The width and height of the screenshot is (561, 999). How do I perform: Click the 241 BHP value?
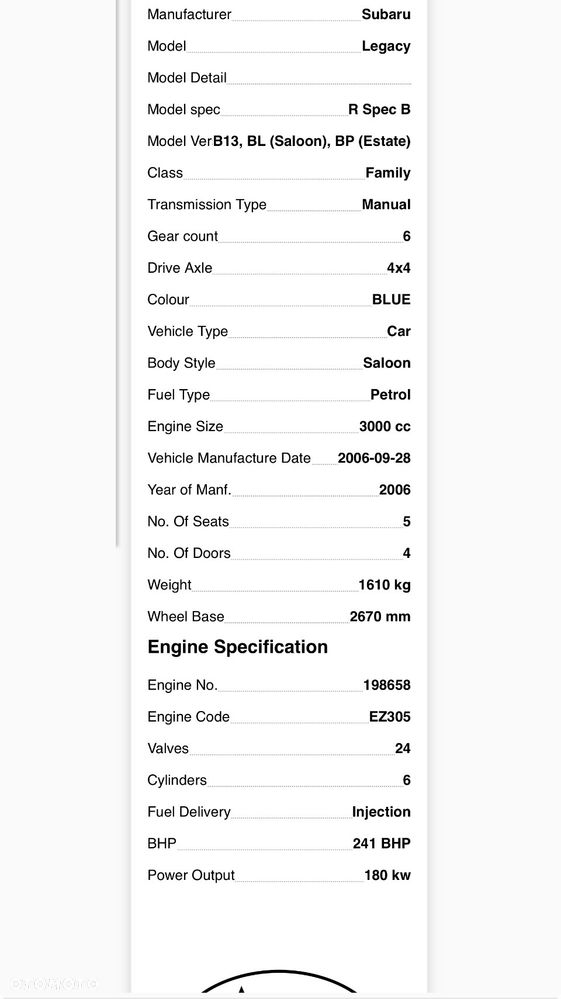coord(381,844)
